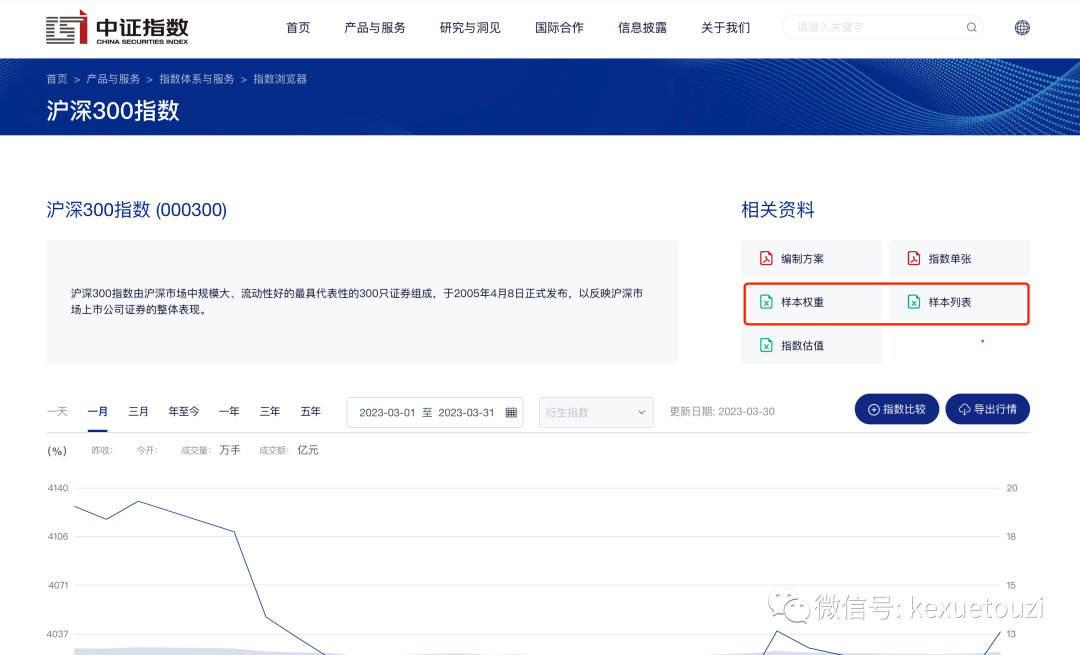This screenshot has width=1080, height=655.
Task: Open 产品与服务 navigation menu
Action: 375,28
